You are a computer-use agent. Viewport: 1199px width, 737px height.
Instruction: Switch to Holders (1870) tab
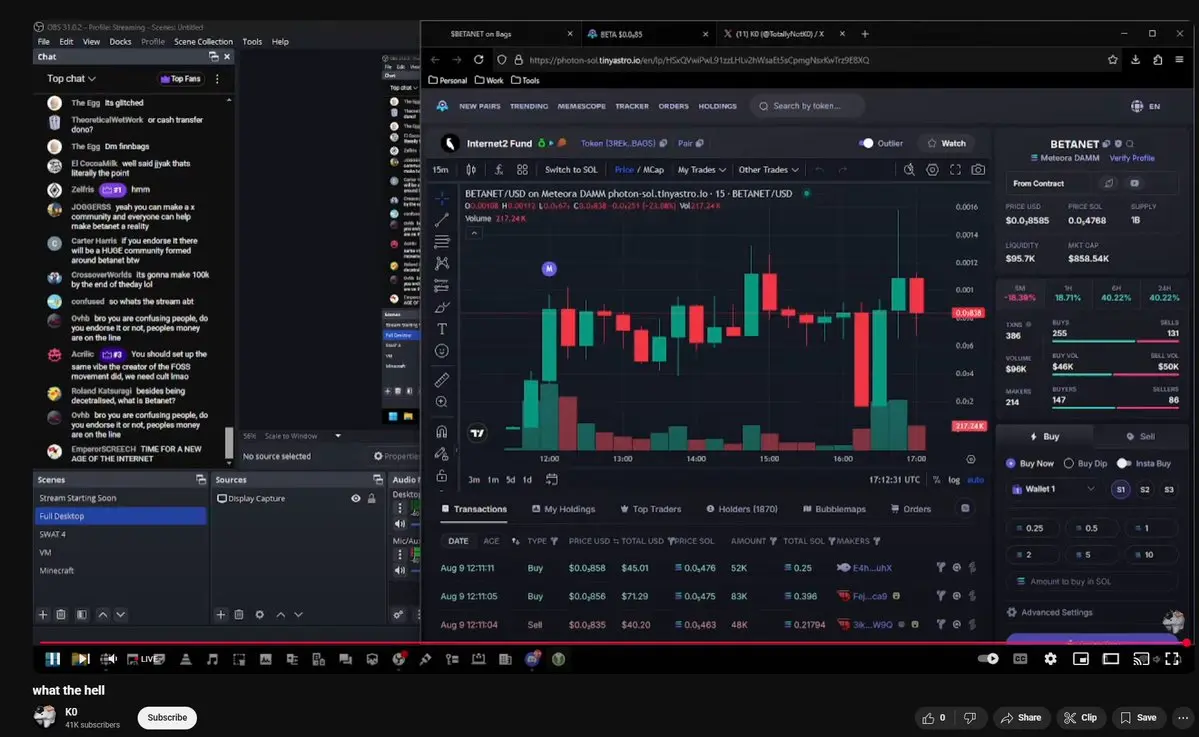pyautogui.click(x=742, y=509)
